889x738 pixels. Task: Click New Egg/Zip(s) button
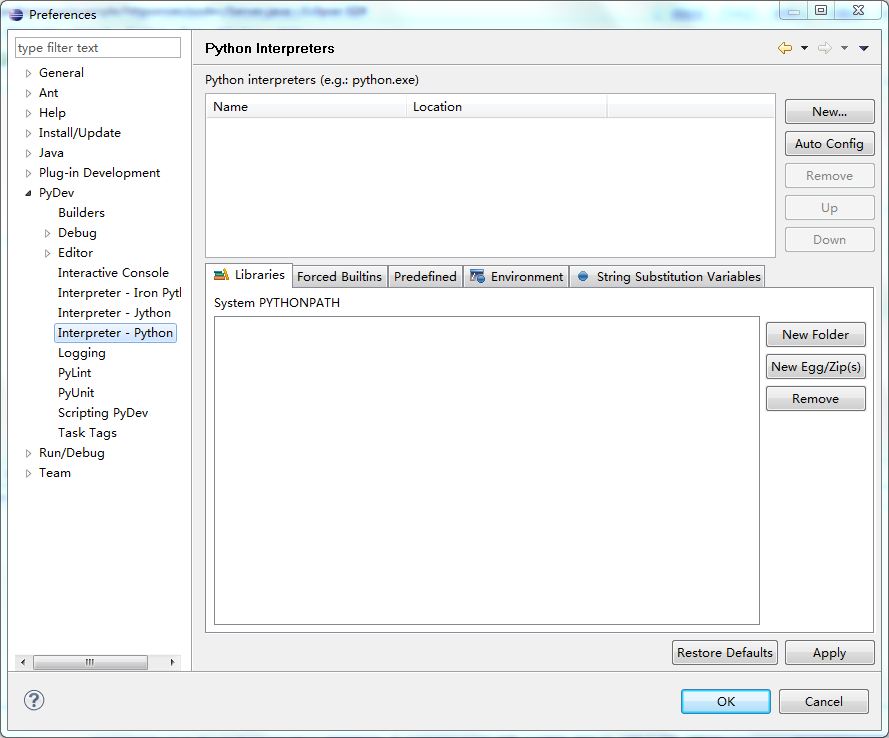click(x=815, y=367)
